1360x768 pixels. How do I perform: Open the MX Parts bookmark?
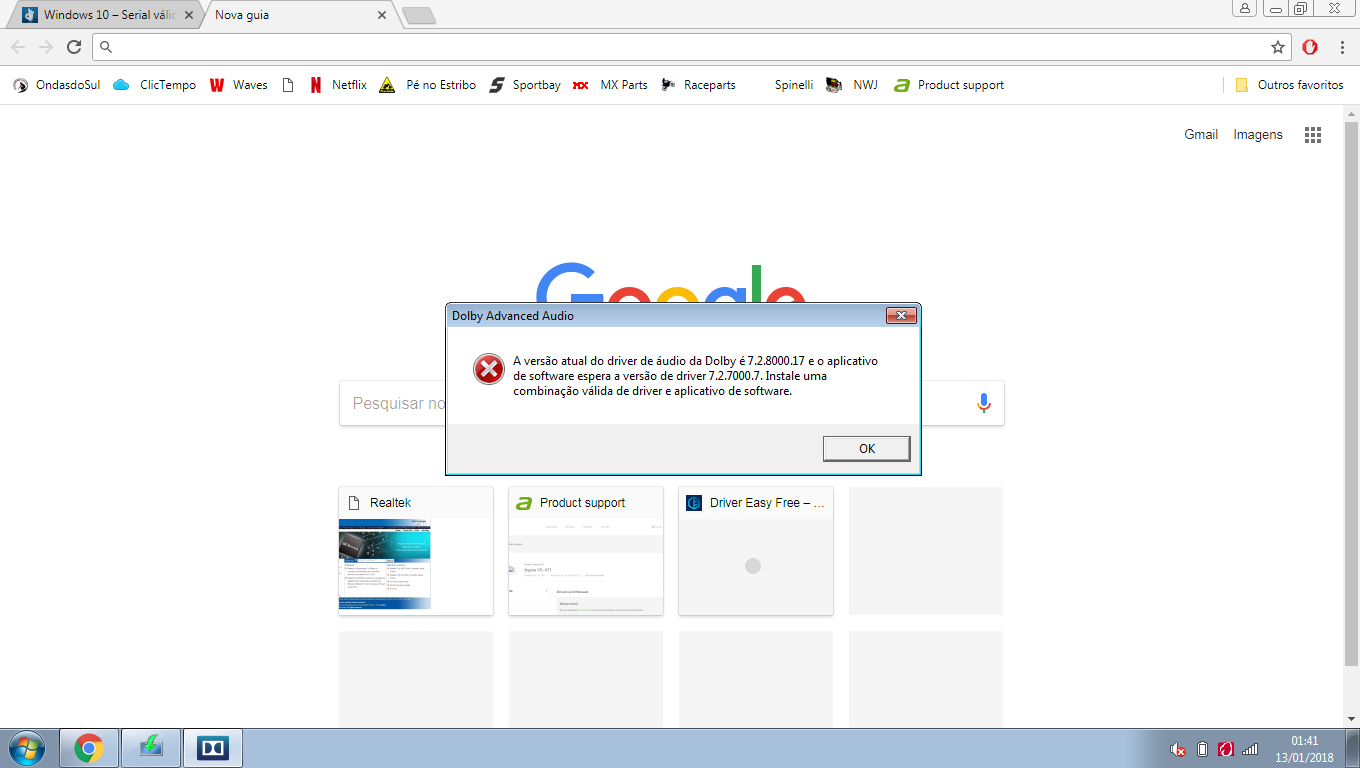click(x=610, y=85)
